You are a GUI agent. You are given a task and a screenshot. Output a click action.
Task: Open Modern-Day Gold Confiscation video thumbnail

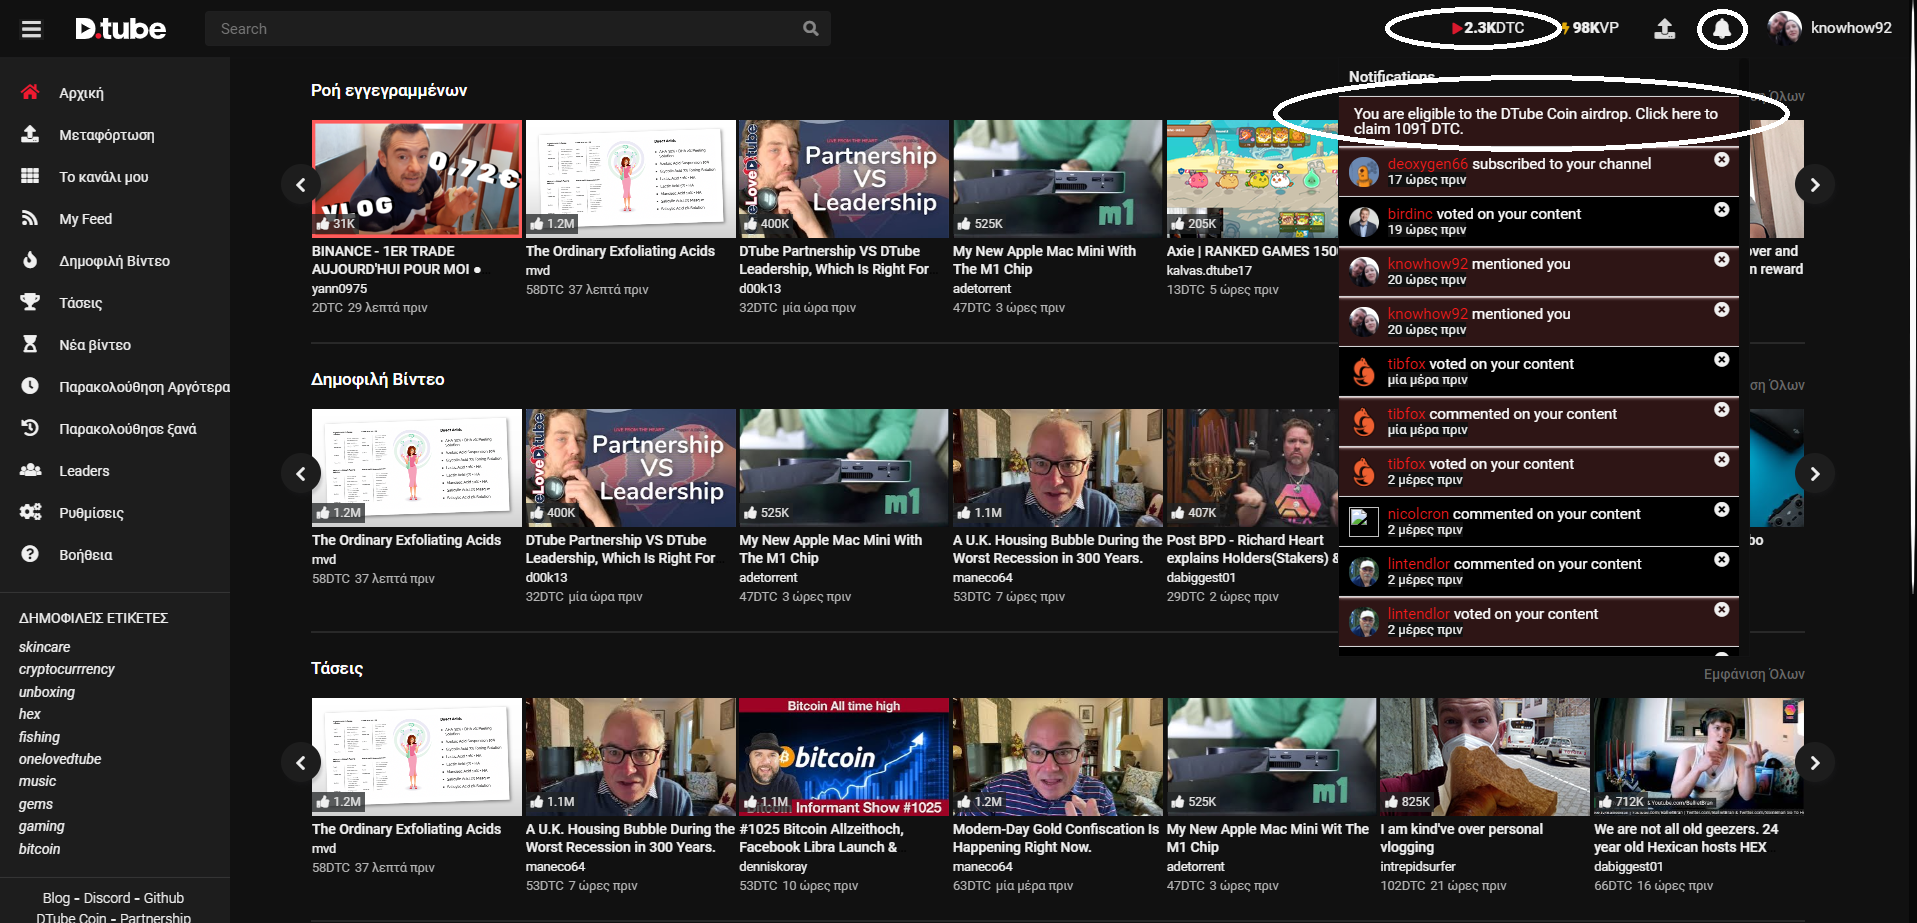click(1058, 757)
